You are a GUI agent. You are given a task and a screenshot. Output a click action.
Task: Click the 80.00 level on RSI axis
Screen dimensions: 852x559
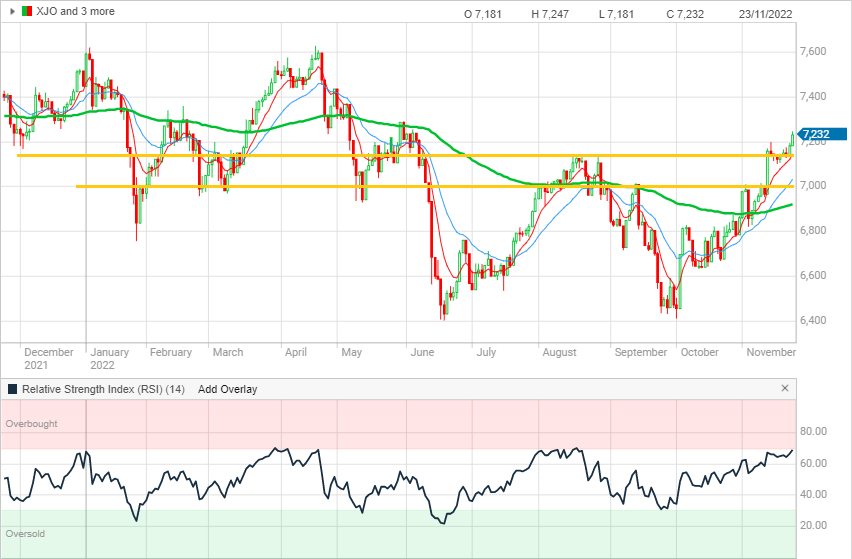(814, 432)
